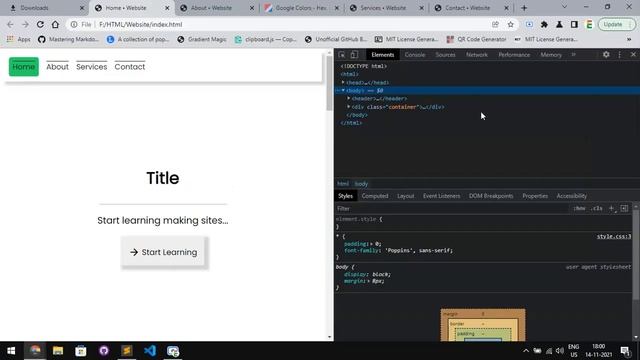Select the Elements tab
The image size is (640, 360).
pos(382,55)
